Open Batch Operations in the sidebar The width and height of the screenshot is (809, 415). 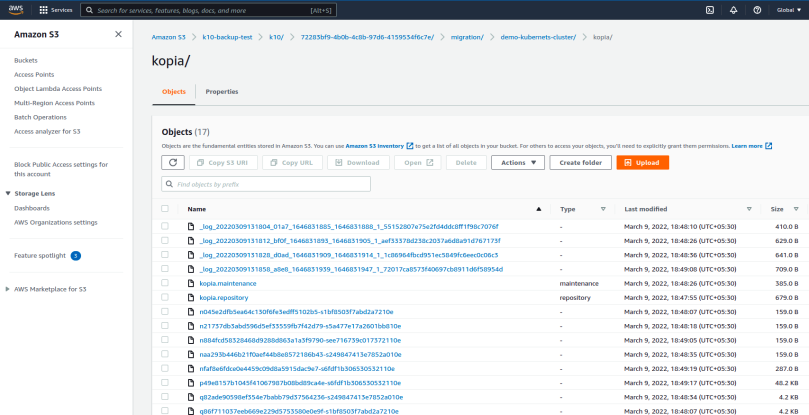pos(40,117)
